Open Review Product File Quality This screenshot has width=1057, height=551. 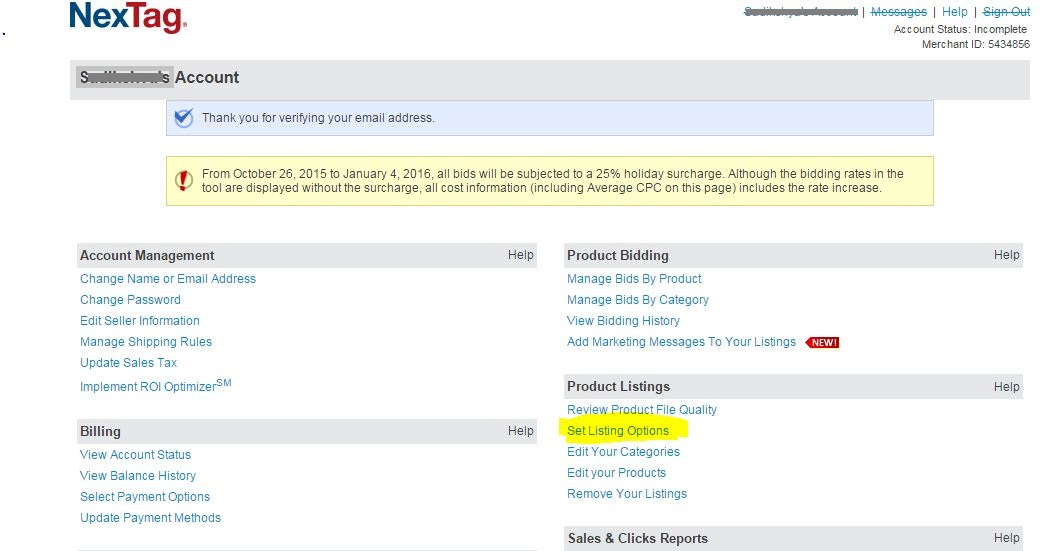point(642,409)
